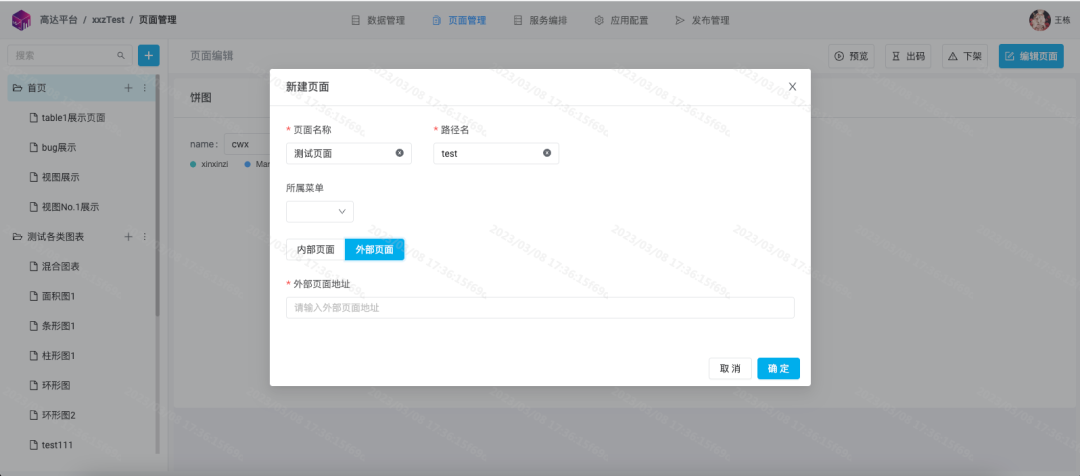
Task: Click the search magnifier icon in sidebar
Action: [121, 55]
